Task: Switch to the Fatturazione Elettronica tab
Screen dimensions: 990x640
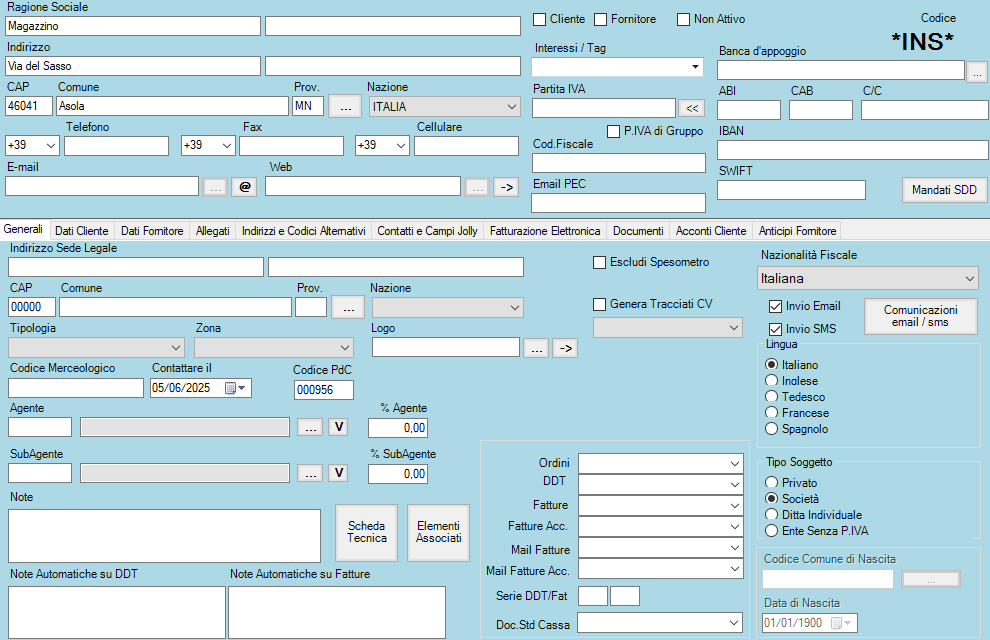Action: pyautogui.click(x=545, y=231)
